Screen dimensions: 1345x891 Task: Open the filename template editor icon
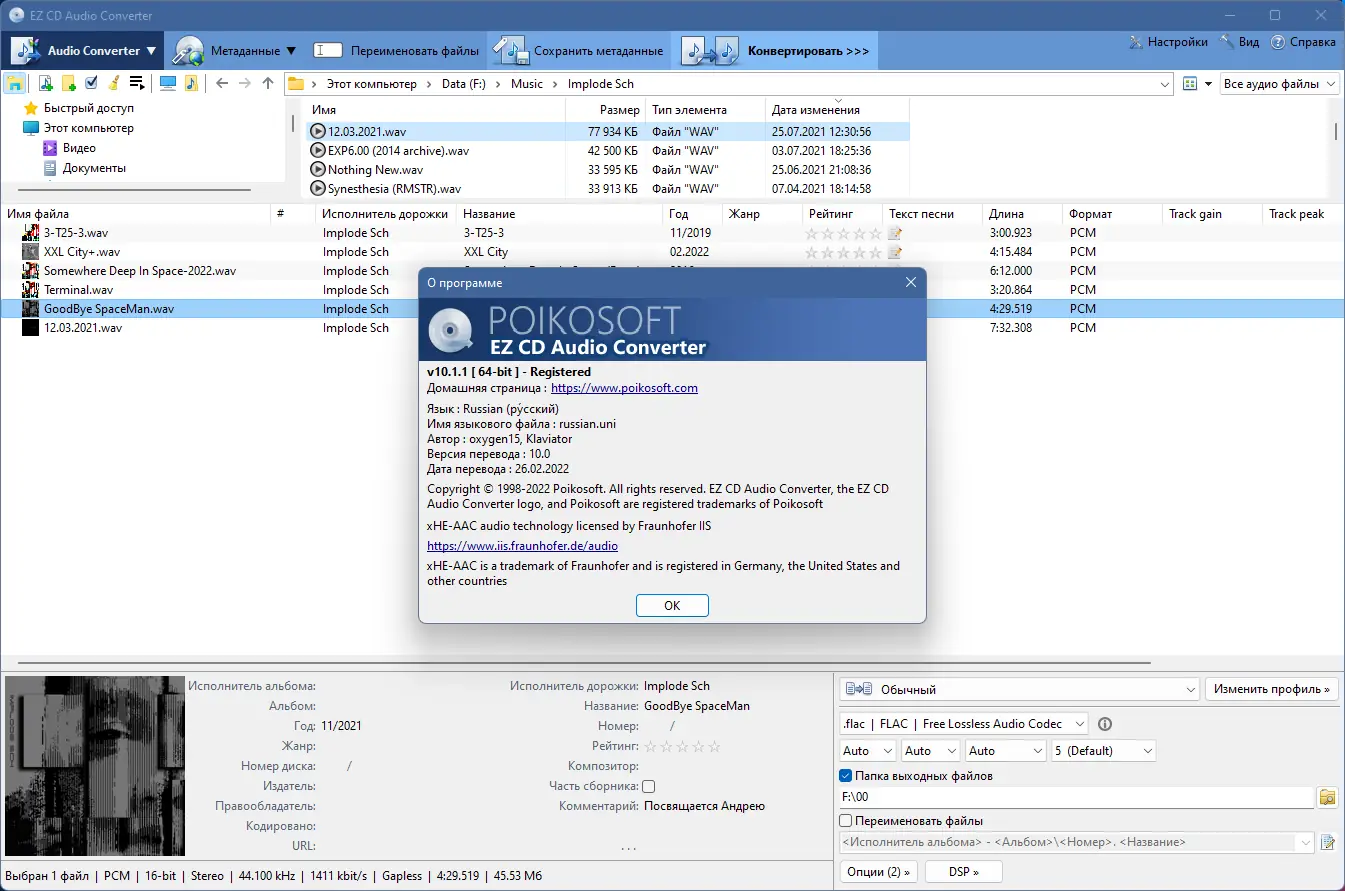pyautogui.click(x=1328, y=843)
